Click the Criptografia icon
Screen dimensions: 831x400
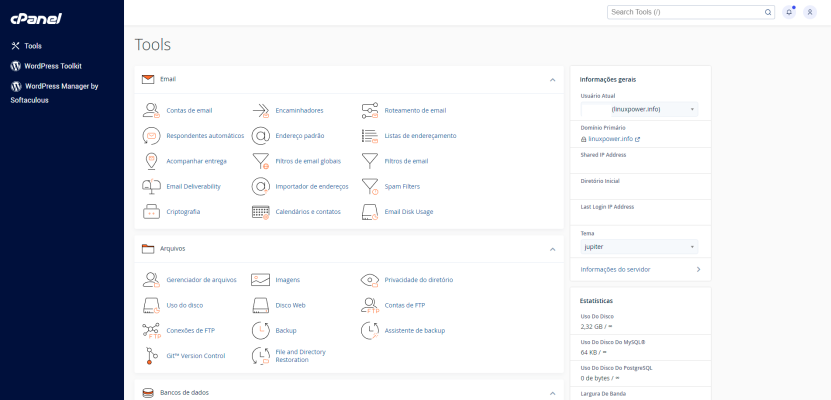[151, 212]
